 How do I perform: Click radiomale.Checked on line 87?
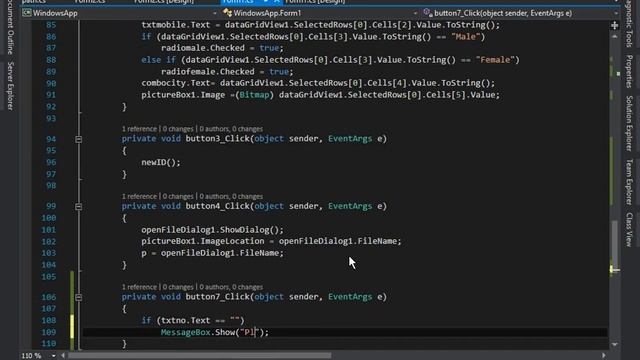click(202, 48)
